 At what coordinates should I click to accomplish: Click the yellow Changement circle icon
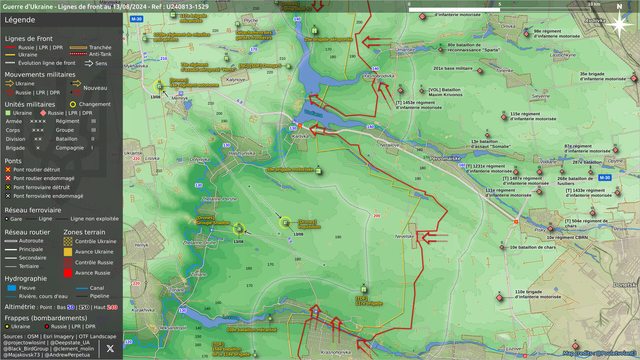click(73, 104)
